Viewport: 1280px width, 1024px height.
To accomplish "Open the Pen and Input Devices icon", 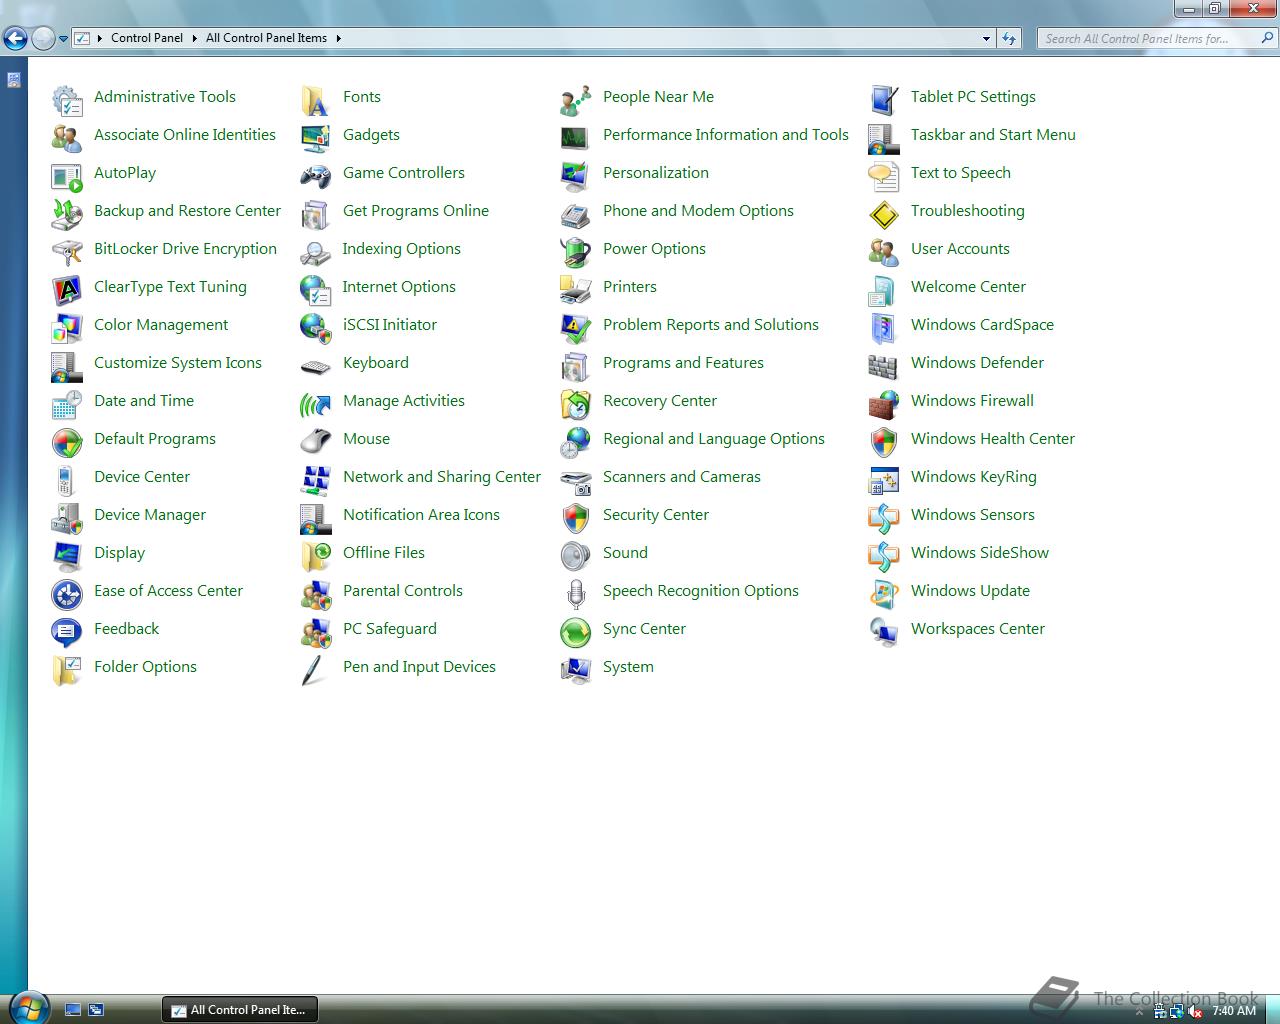I will click(x=316, y=669).
